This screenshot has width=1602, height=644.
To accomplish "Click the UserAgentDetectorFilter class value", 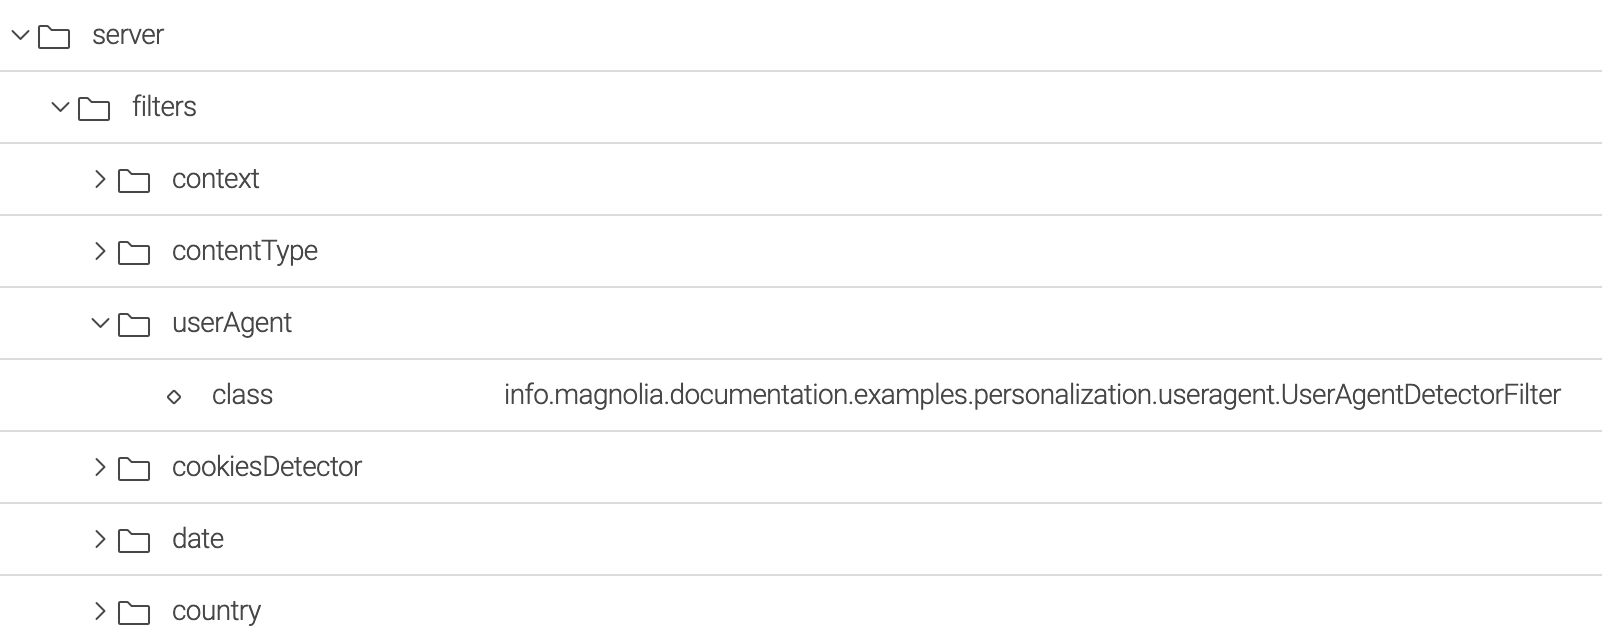I will click(x=1032, y=395).
